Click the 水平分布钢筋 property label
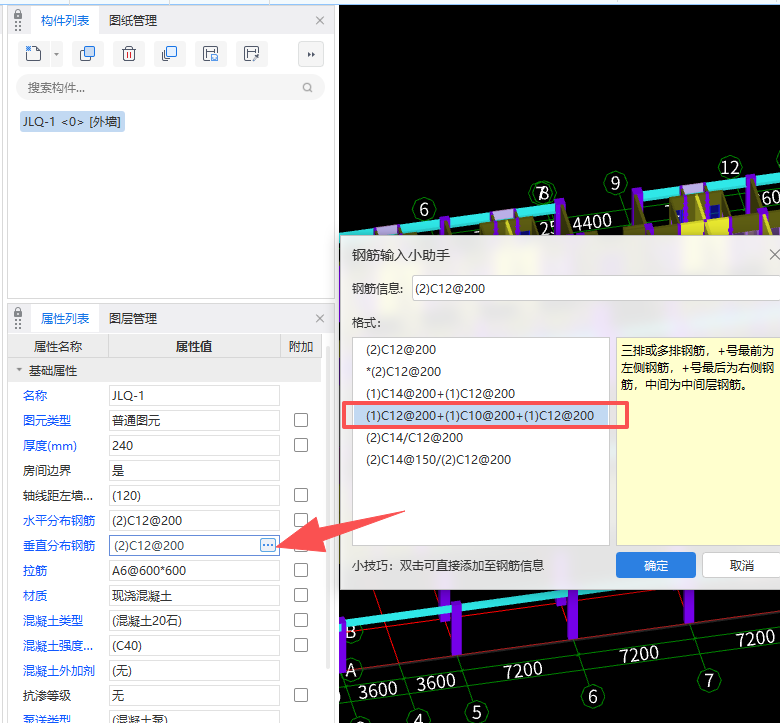 coord(59,520)
